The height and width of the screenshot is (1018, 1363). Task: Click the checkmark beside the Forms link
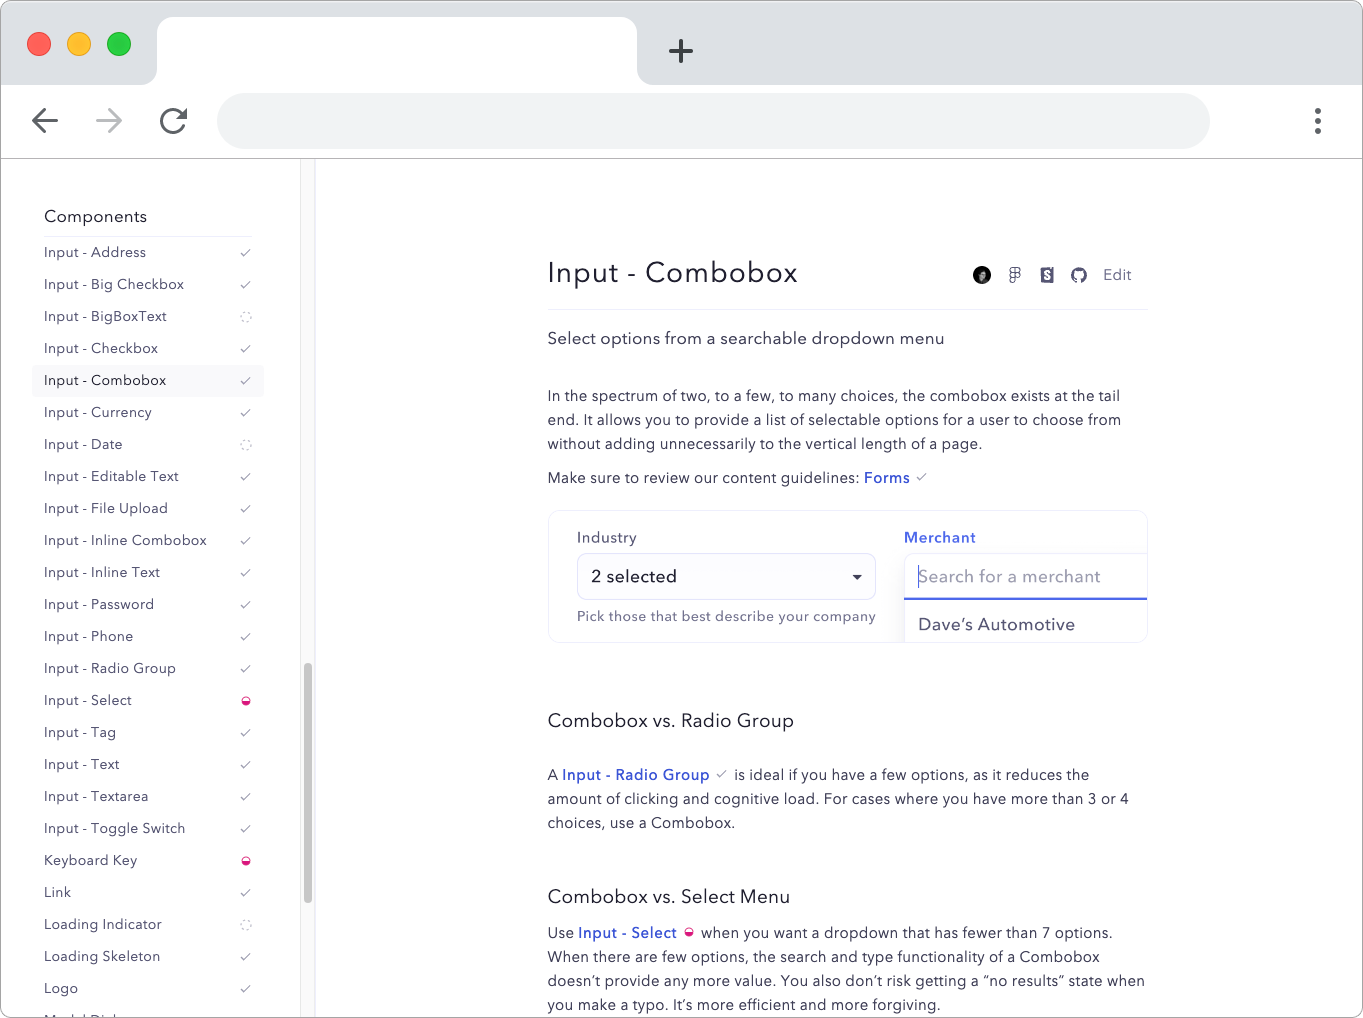tap(922, 477)
